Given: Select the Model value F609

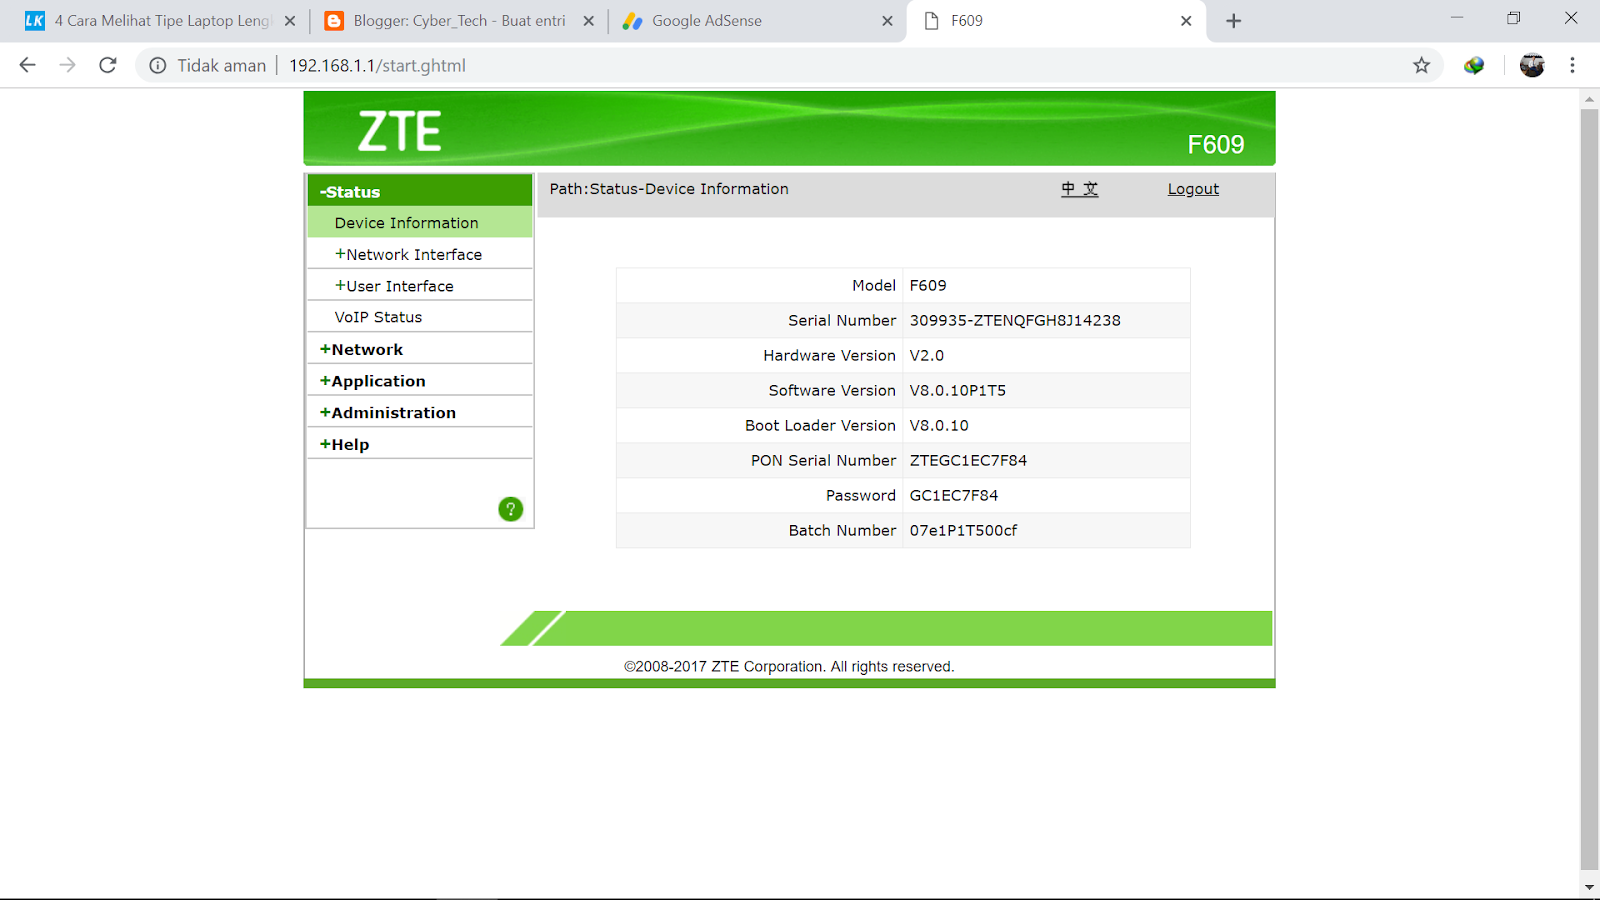Looking at the screenshot, I should (928, 285).
